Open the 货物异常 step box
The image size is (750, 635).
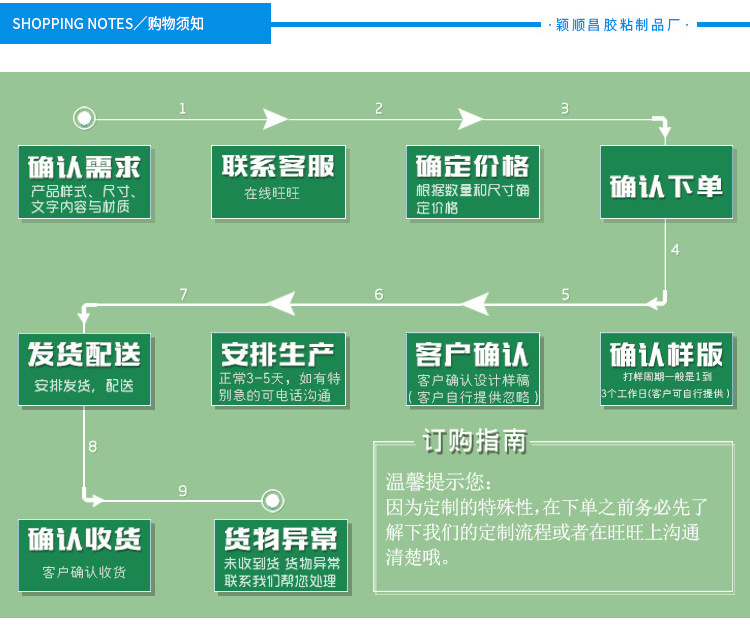pyautogui.click(x=281, y=555)
